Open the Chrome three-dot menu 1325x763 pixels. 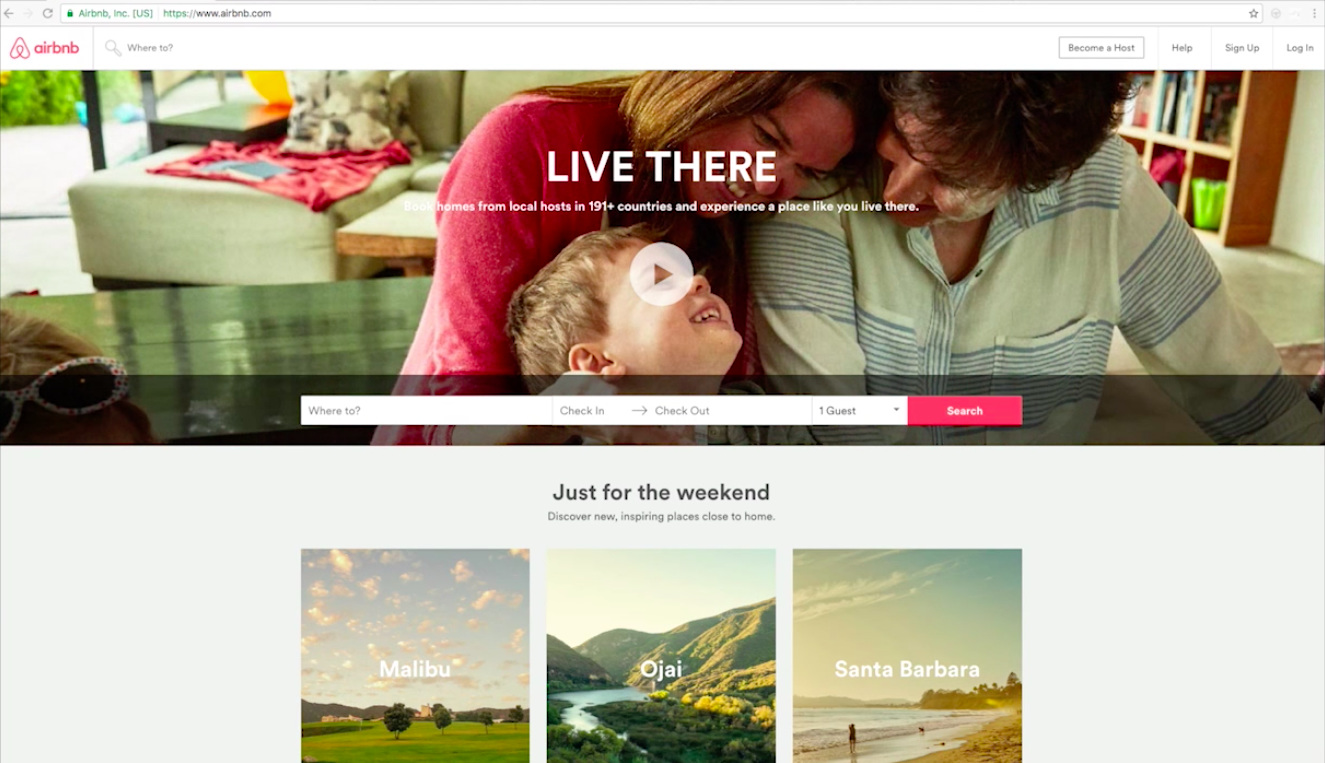(1314, 14)
